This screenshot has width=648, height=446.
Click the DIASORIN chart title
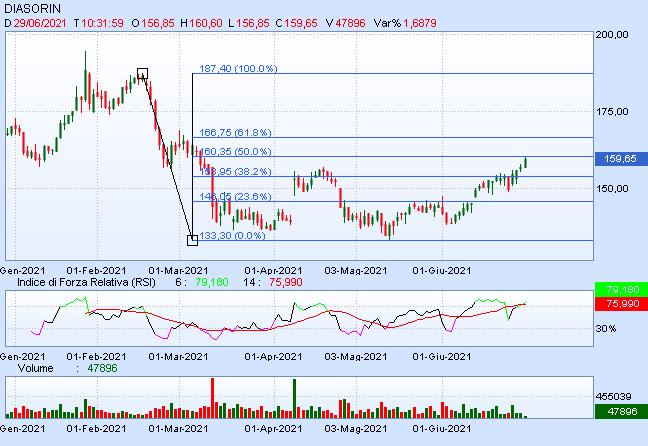(x=32, y=8)
